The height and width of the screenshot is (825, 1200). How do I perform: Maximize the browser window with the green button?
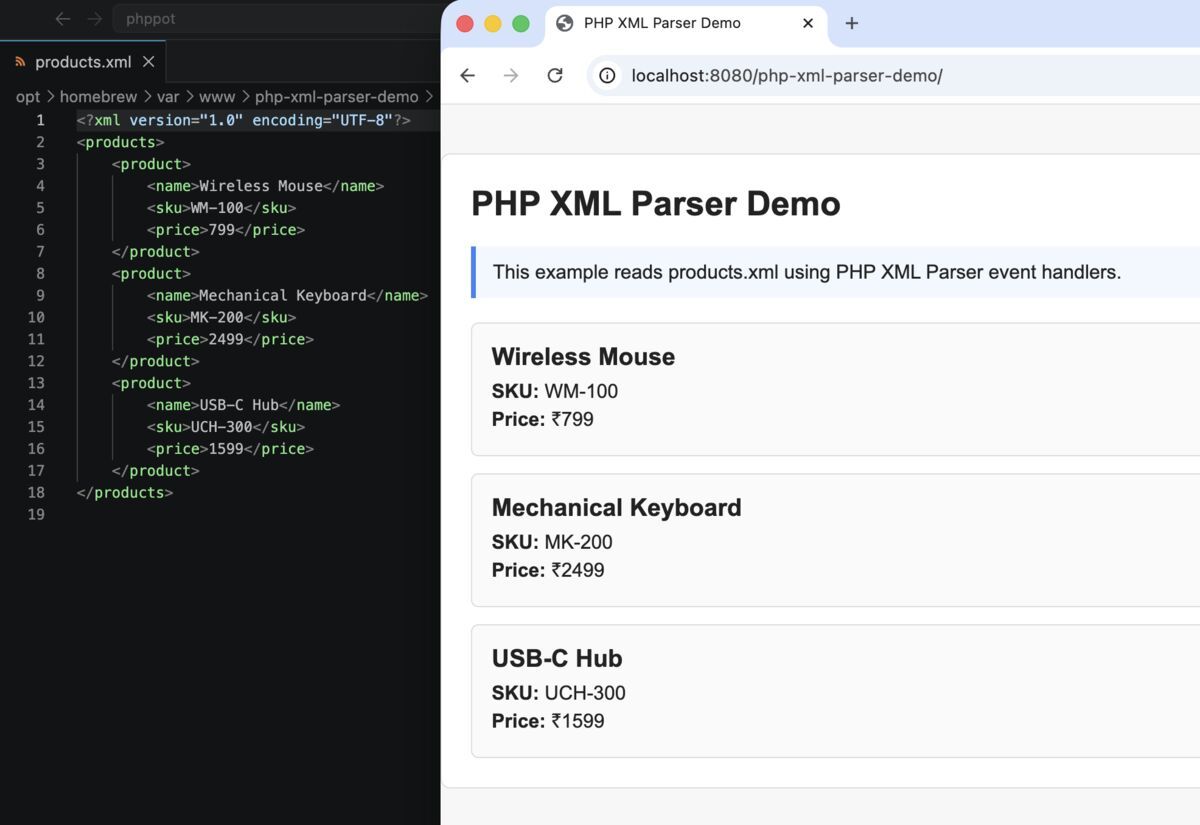tap(521, 23)
